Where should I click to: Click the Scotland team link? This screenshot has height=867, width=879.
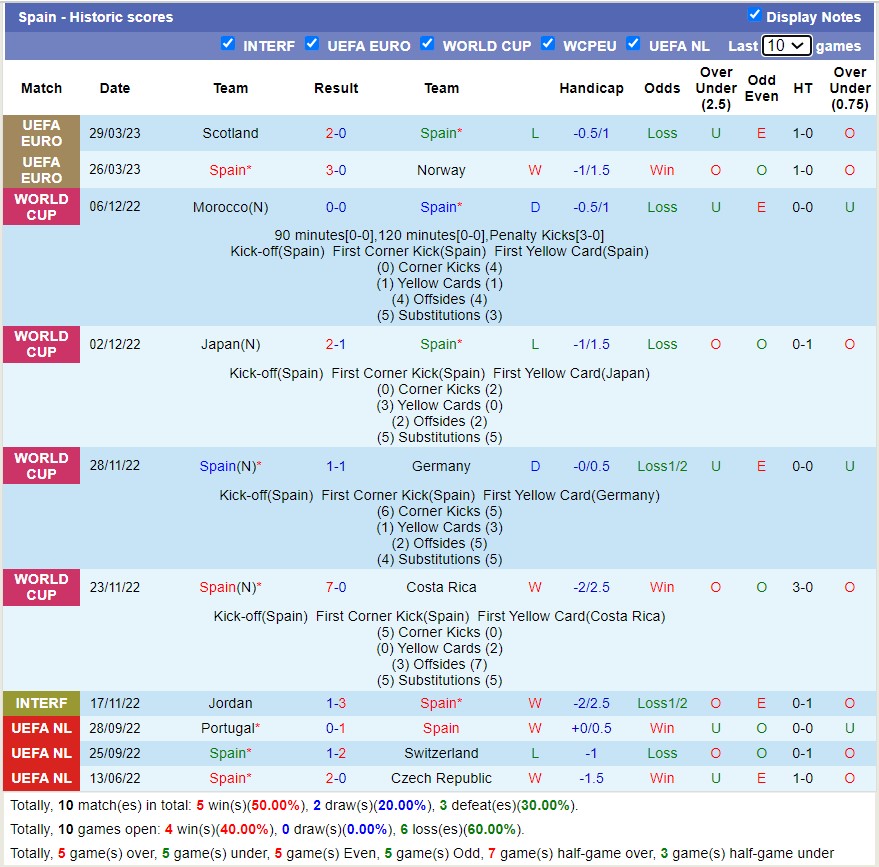(230, 133)
